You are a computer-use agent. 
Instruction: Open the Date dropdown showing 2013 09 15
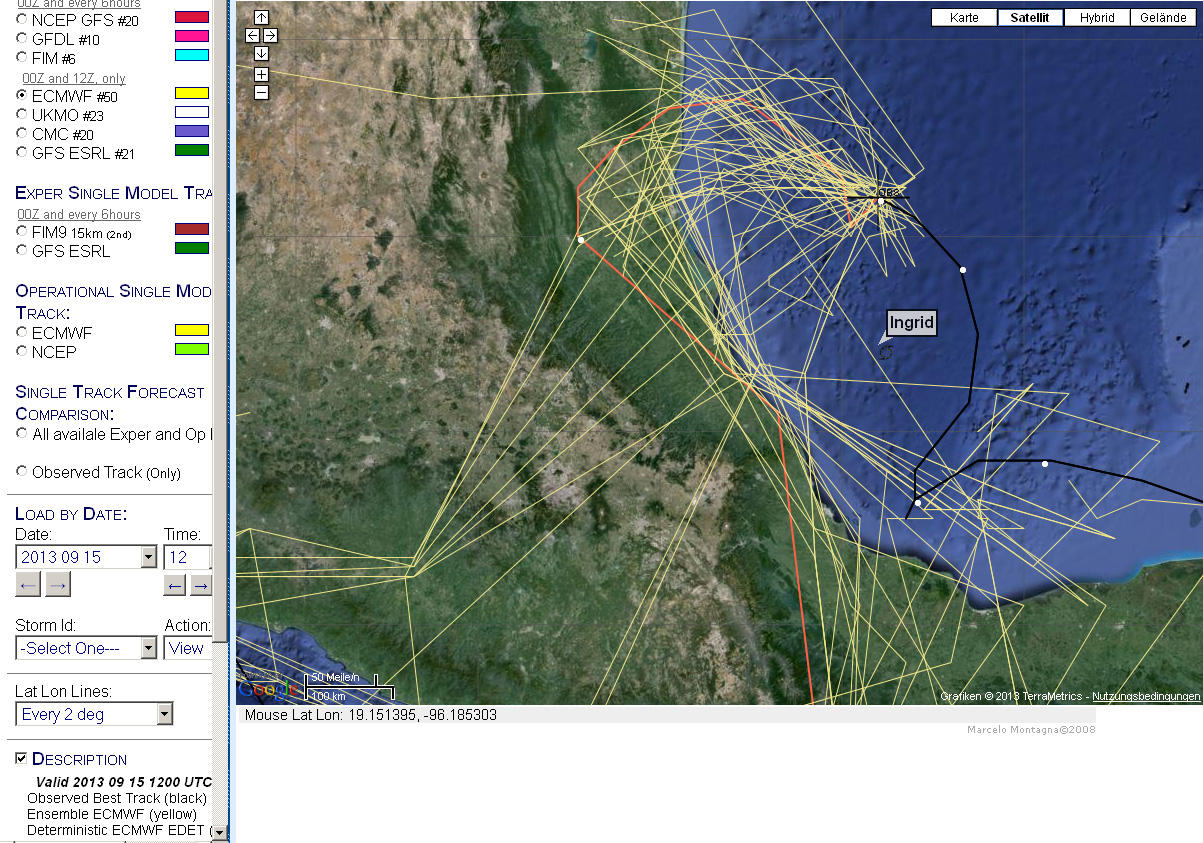point(149,557)
